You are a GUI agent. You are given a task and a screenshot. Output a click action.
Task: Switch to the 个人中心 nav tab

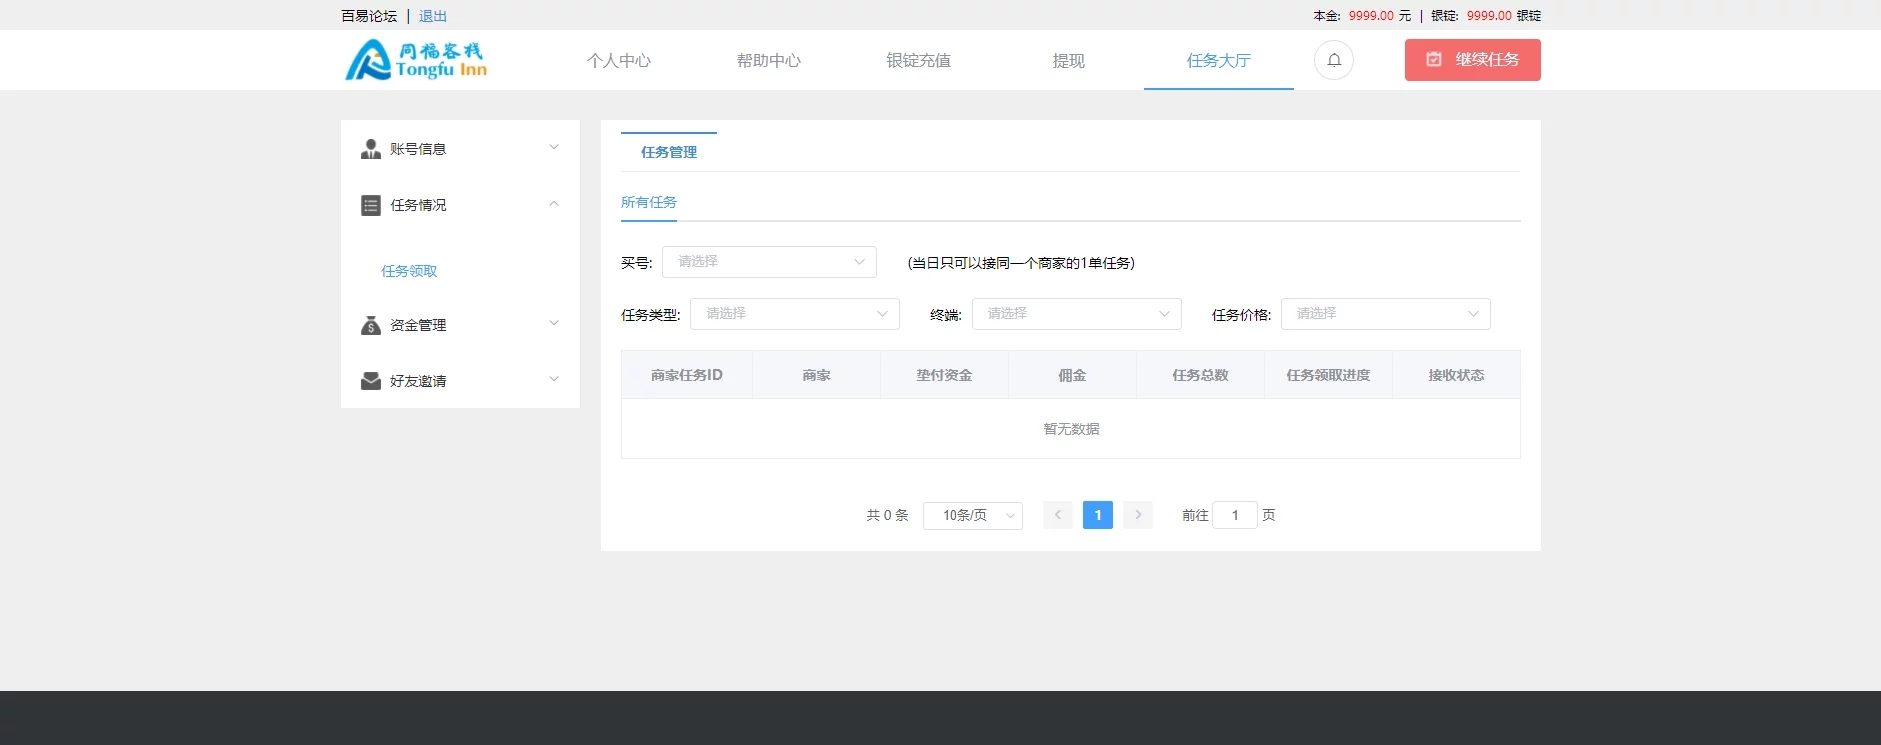click(x=618, y=61)
